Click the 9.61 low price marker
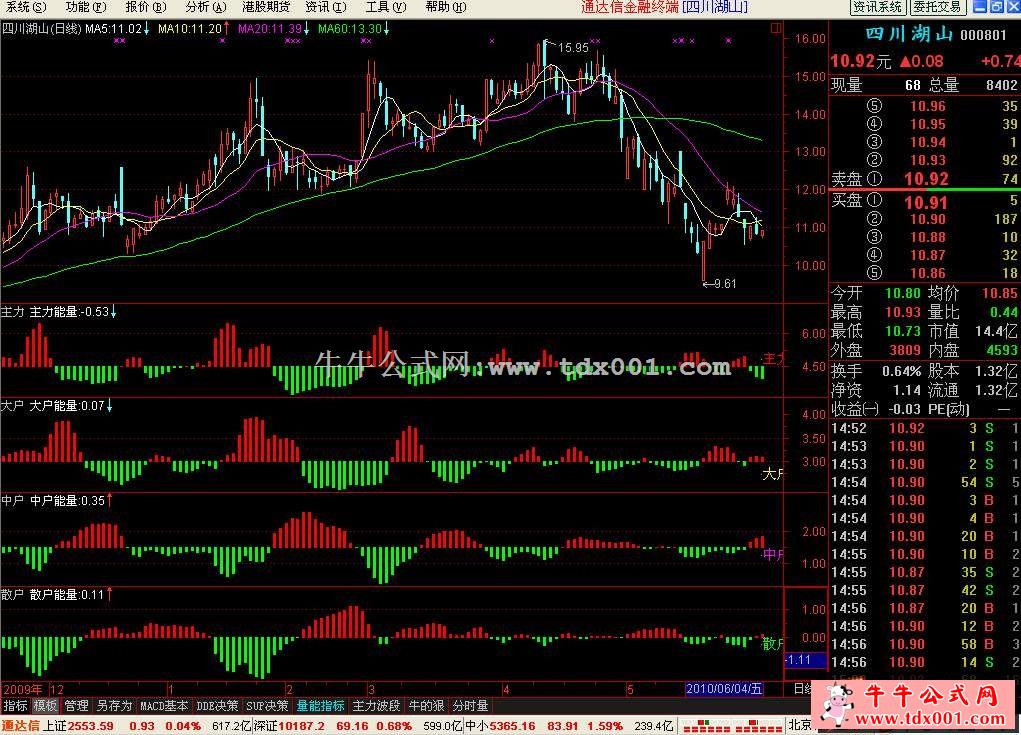 (x=725, y=284)
